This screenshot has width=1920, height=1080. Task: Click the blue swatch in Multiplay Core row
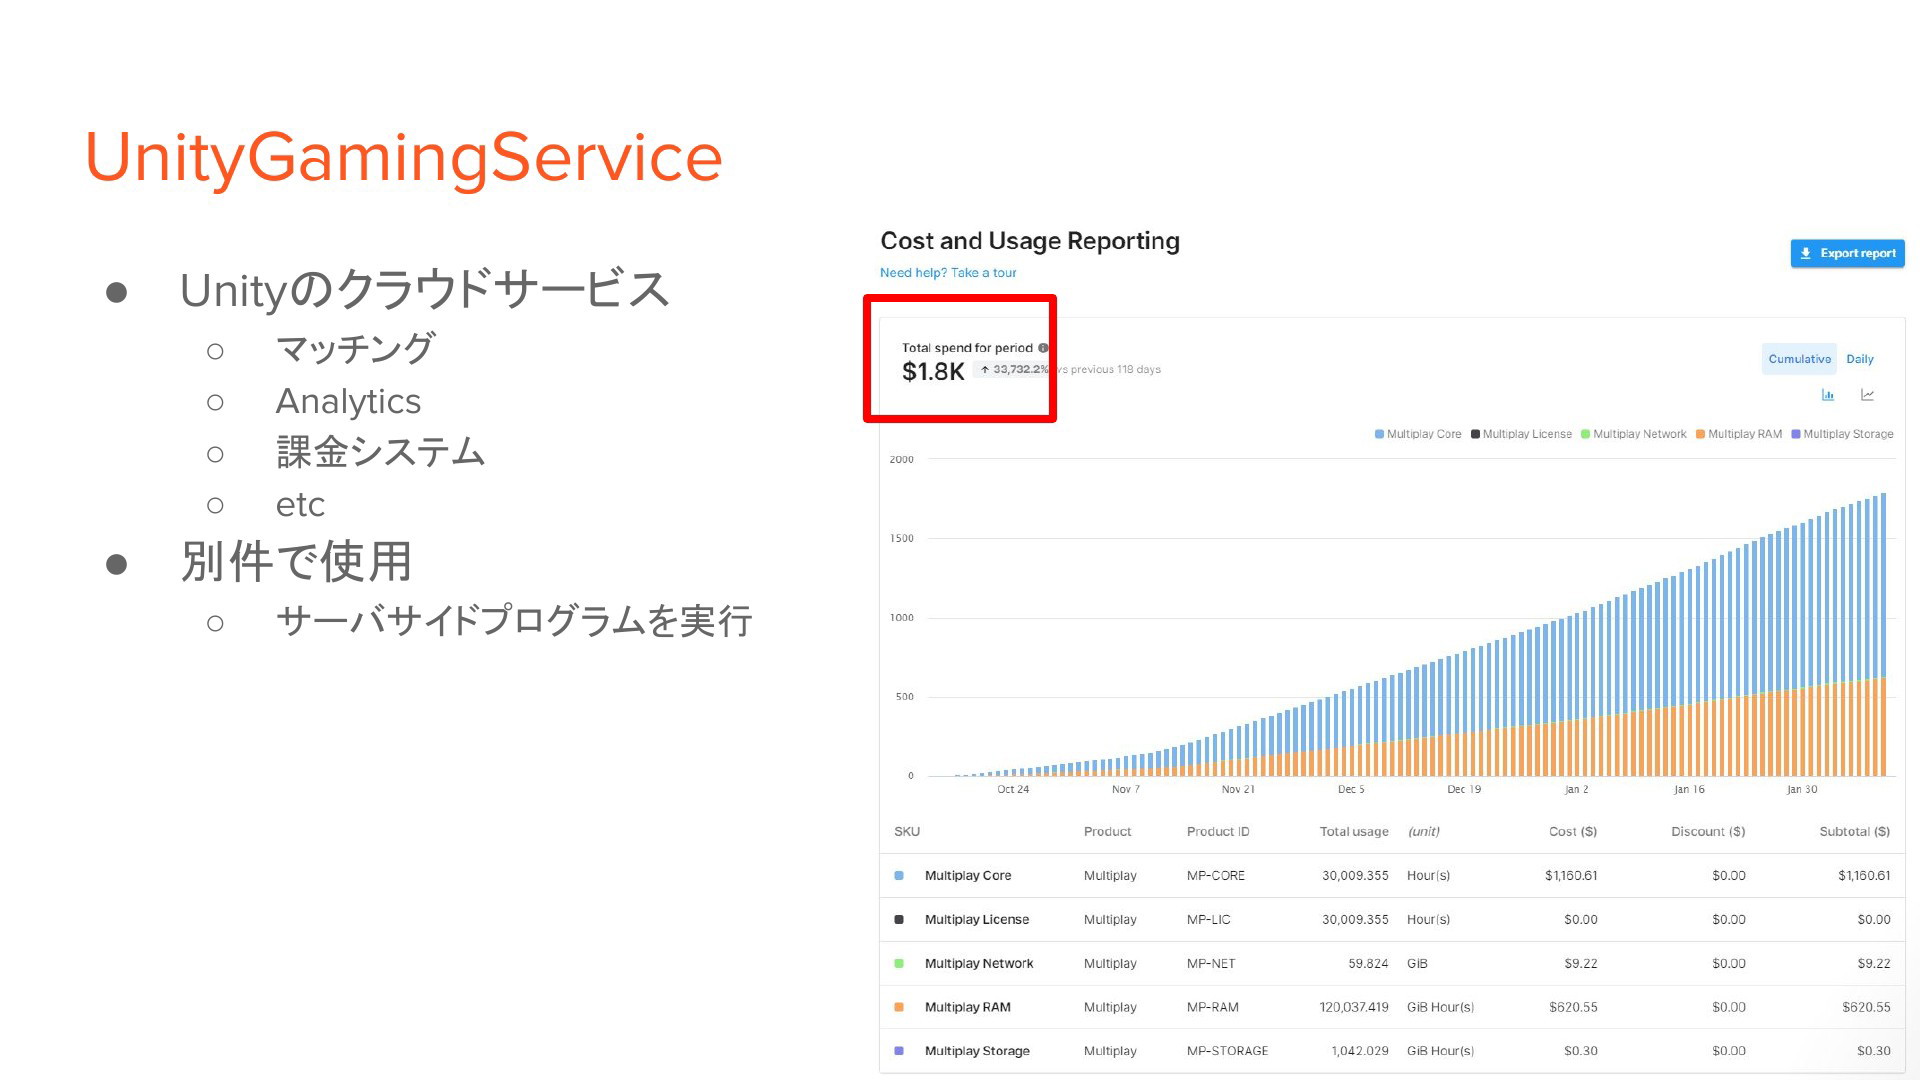[899, 876]
